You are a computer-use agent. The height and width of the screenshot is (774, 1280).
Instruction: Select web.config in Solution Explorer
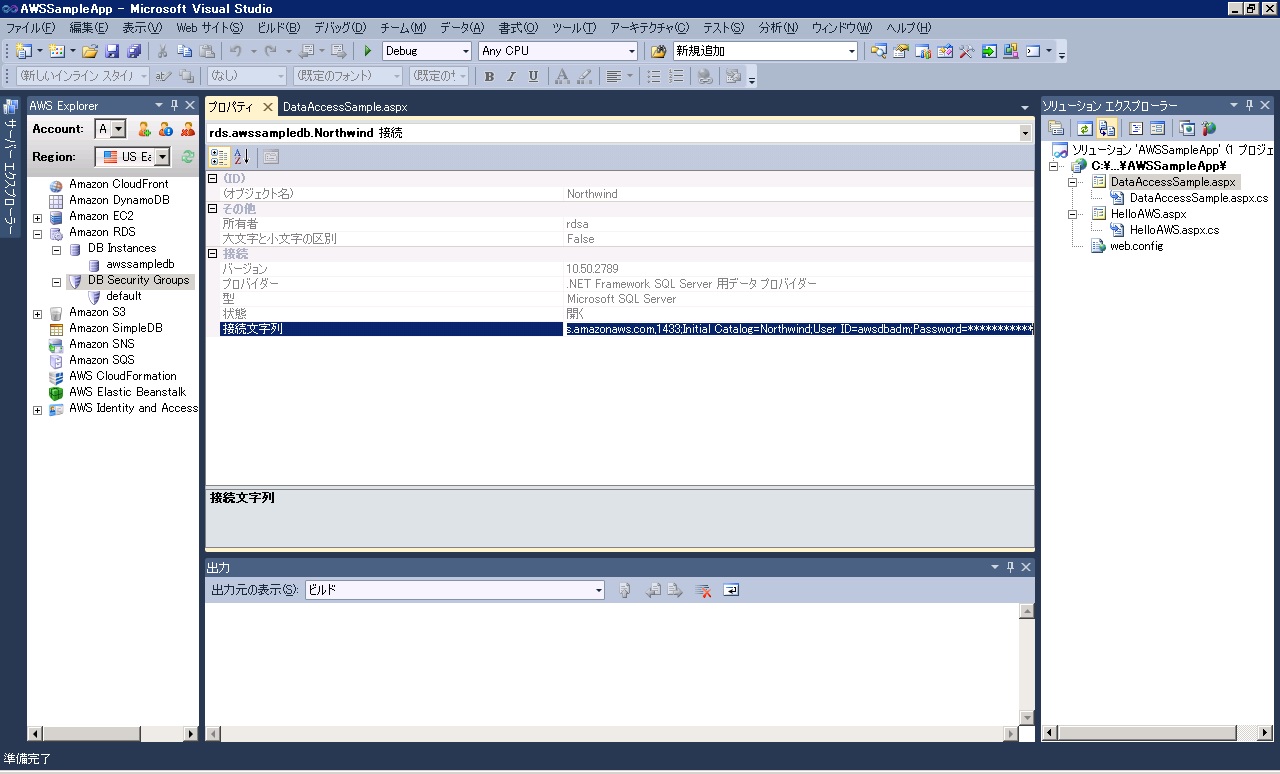(x=1136, y=246)
